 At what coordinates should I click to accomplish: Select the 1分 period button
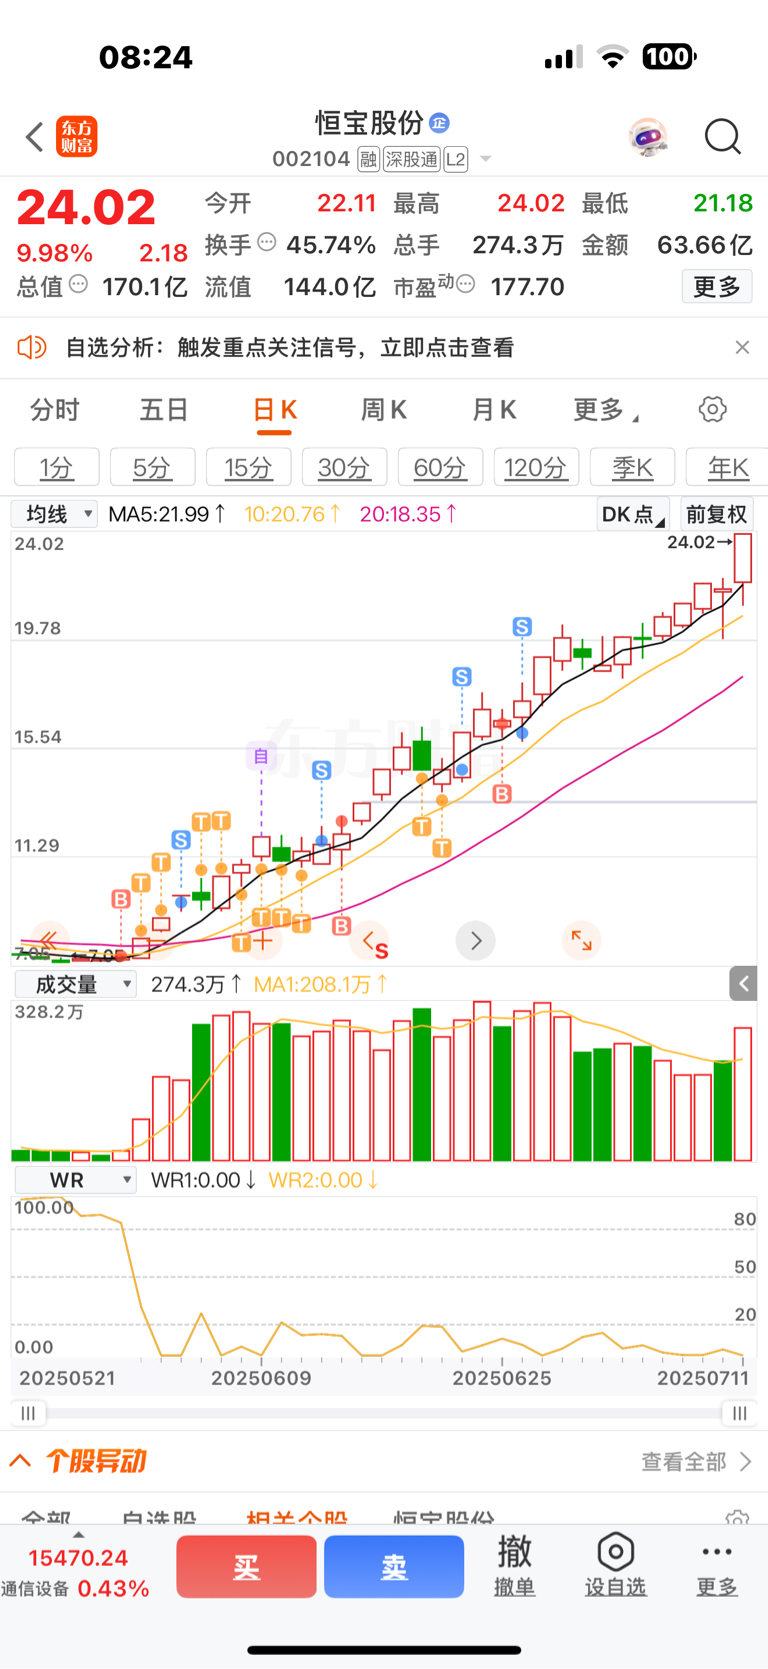[57, 467]
